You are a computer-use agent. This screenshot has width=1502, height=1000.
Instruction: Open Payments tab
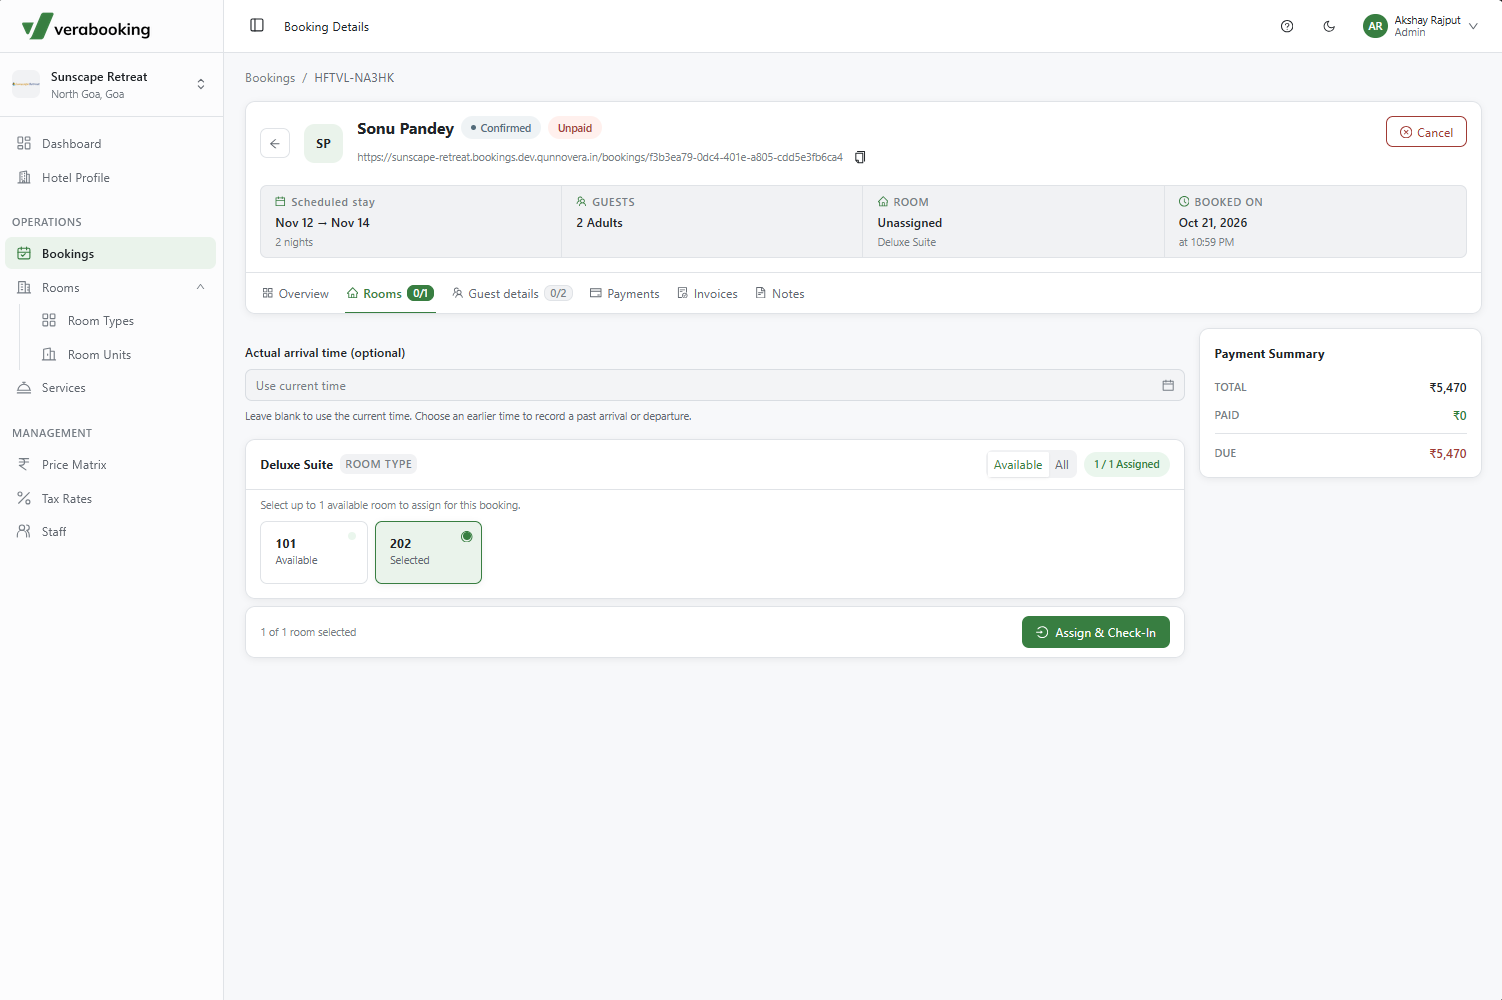tap(624, 294)
